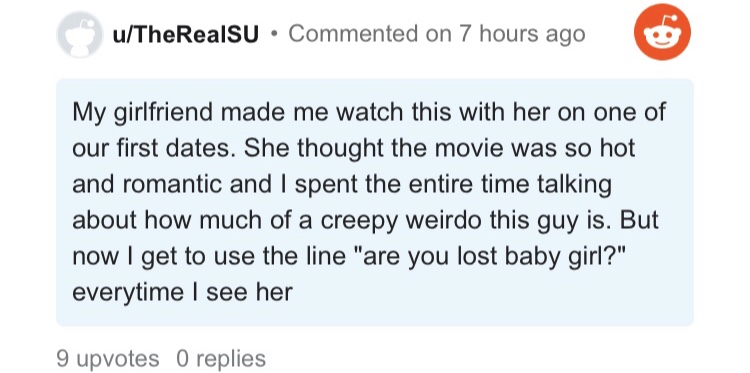Open the '0 replies' link
Screen dimensions: 750x373
pyautogui.click(x=221, y=359)
